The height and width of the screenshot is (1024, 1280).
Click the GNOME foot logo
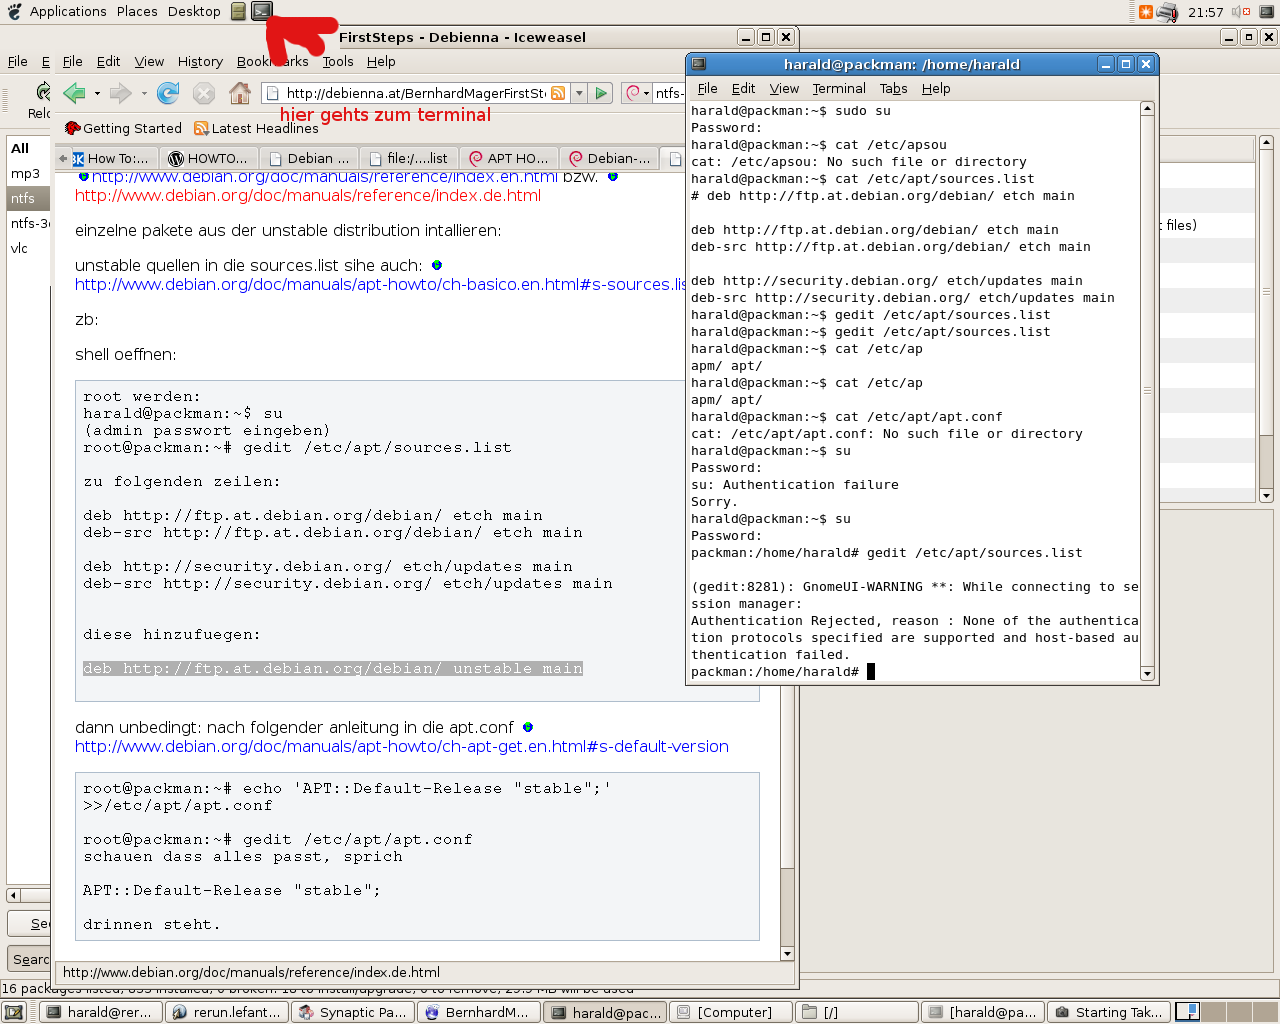click(x=14, y=12)
